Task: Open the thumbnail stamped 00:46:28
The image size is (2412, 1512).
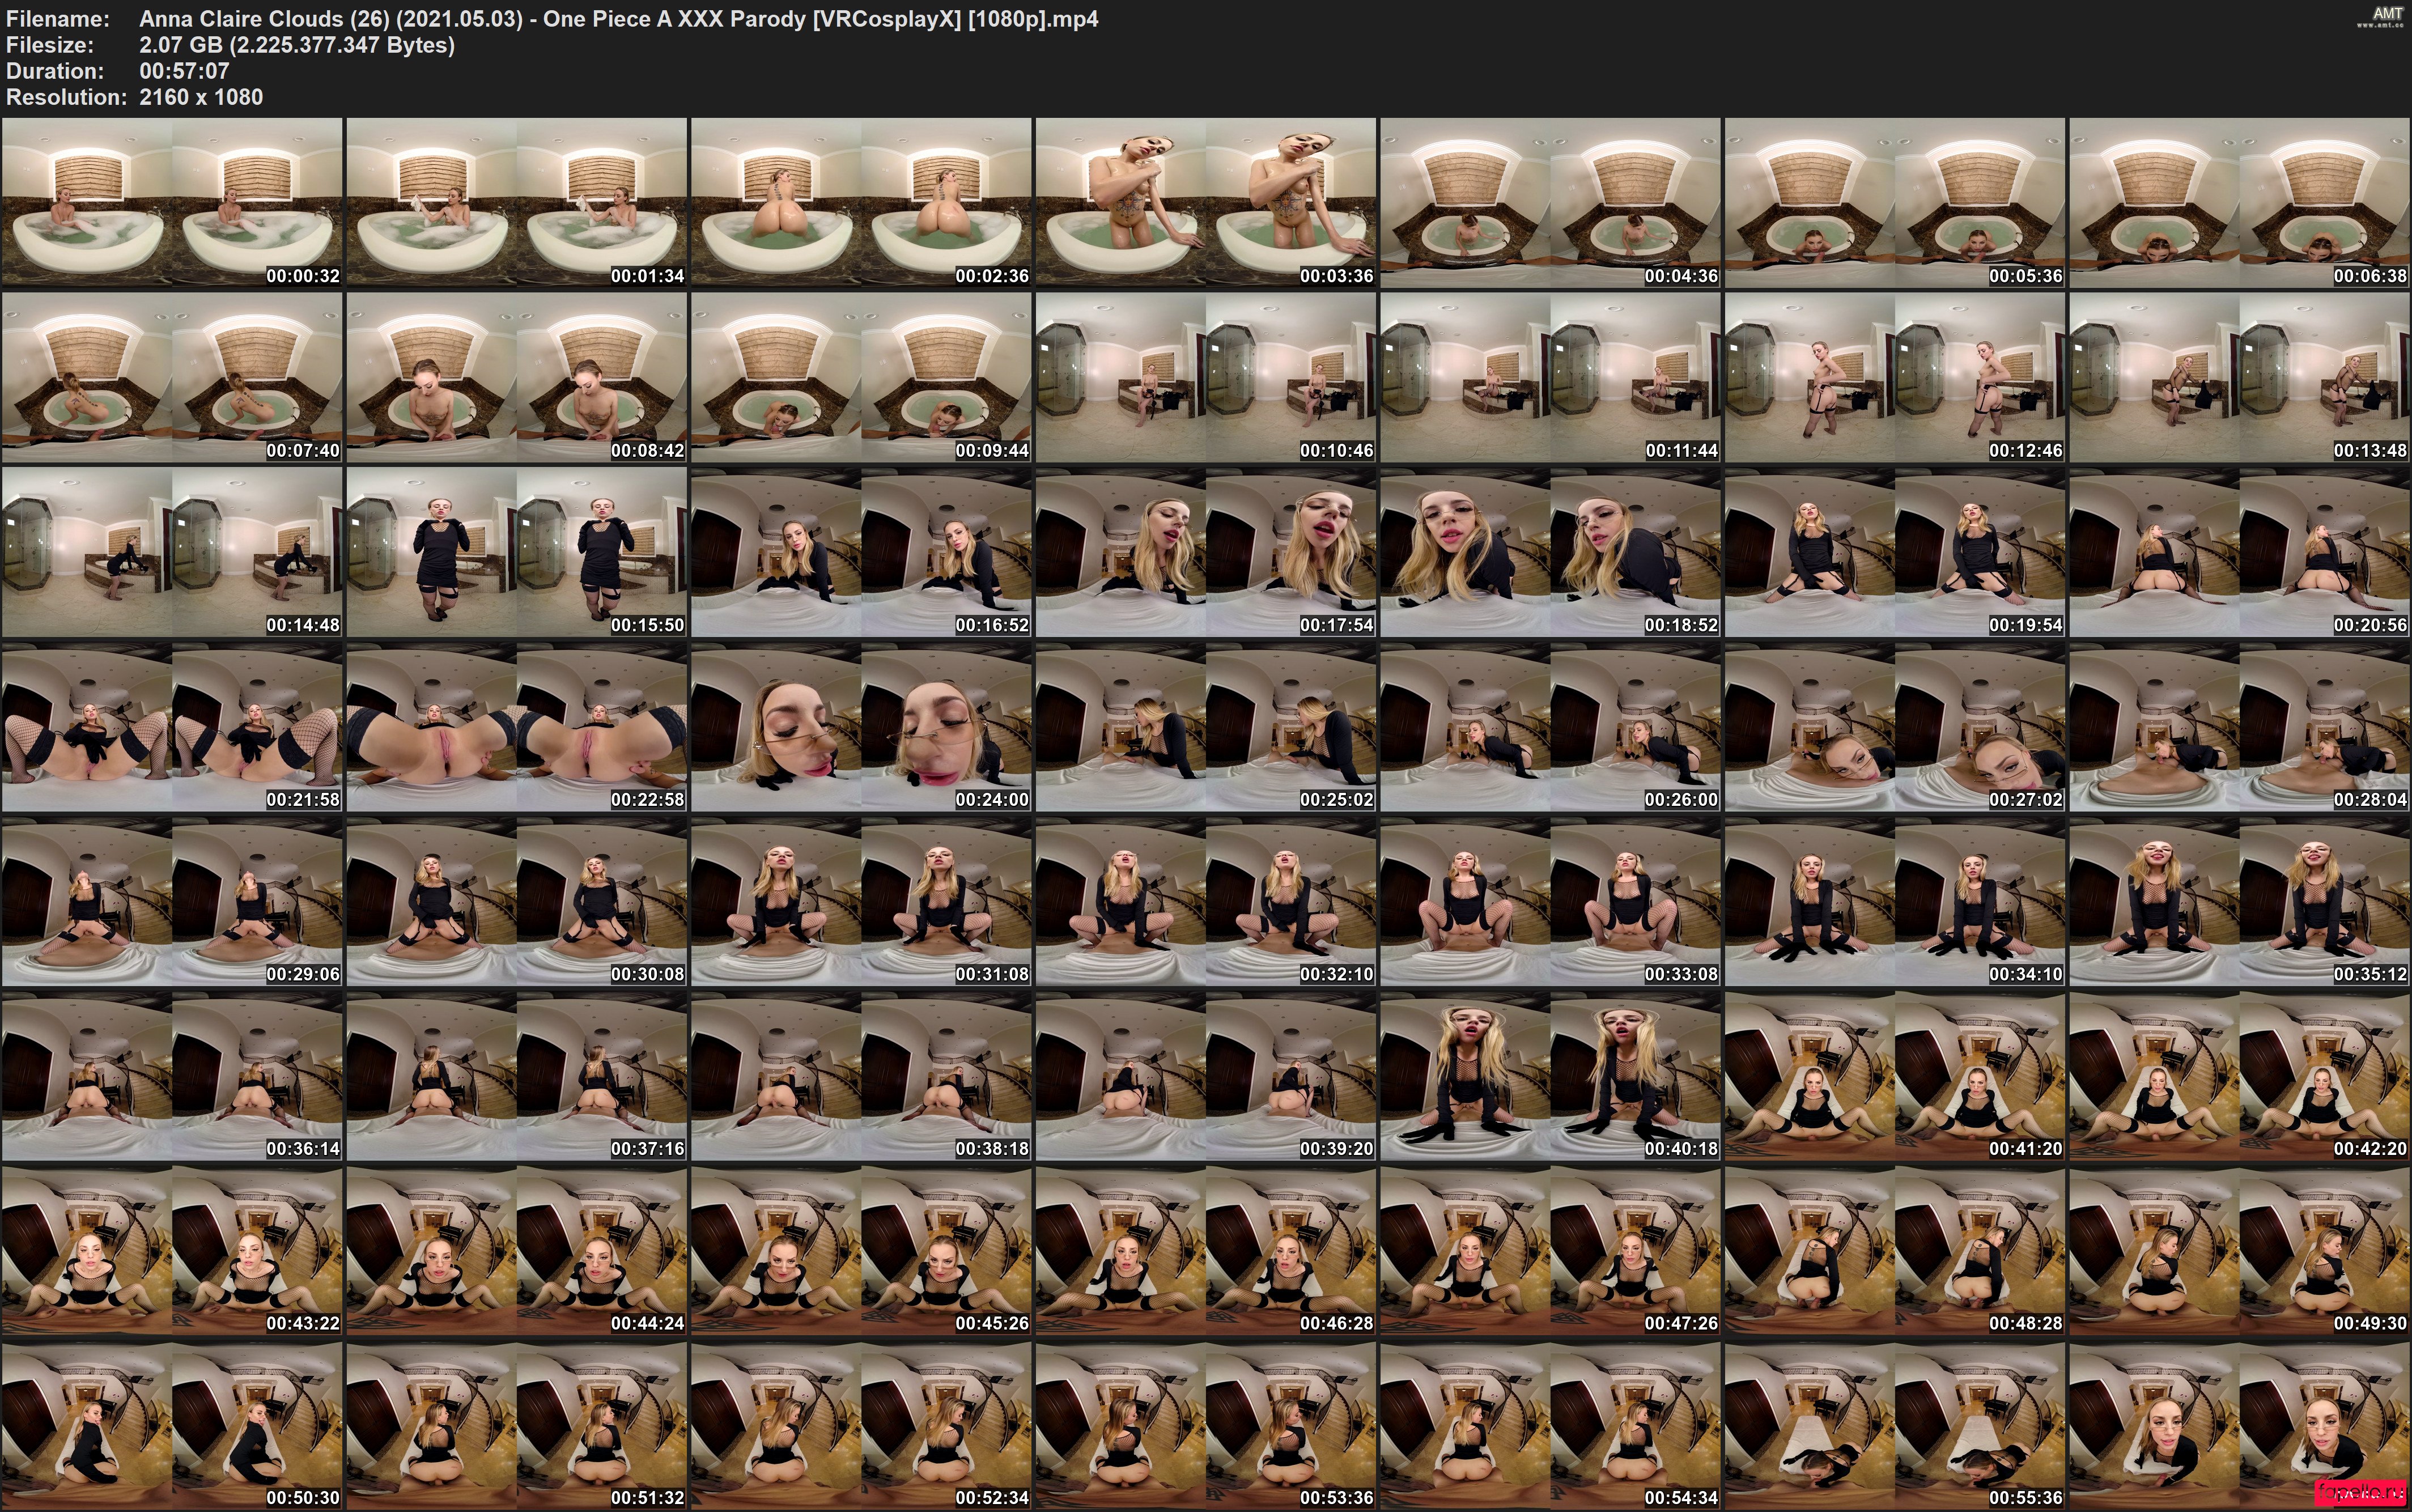Action: click(x=1205, y=1250)
